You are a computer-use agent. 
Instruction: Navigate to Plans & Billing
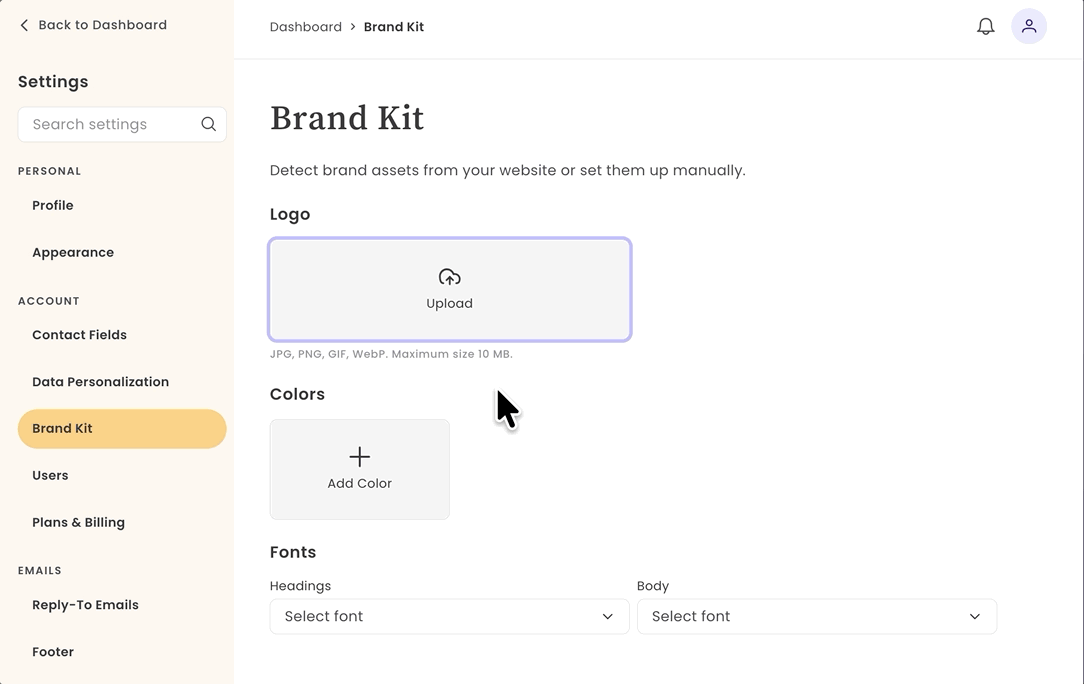coord(78,522)
